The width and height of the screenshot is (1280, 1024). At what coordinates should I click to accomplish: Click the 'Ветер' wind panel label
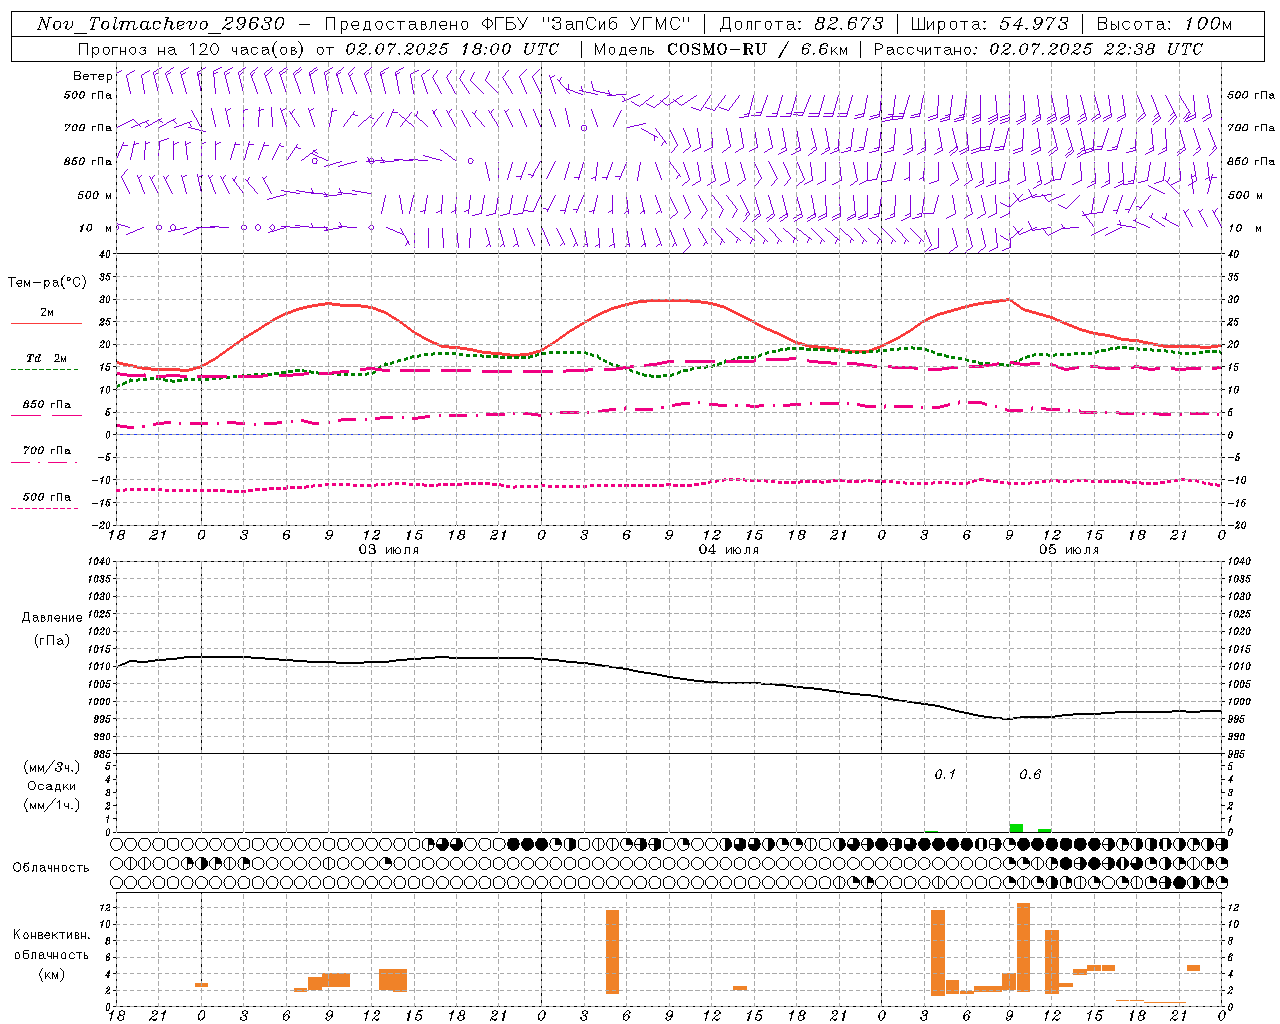(93, 76)
